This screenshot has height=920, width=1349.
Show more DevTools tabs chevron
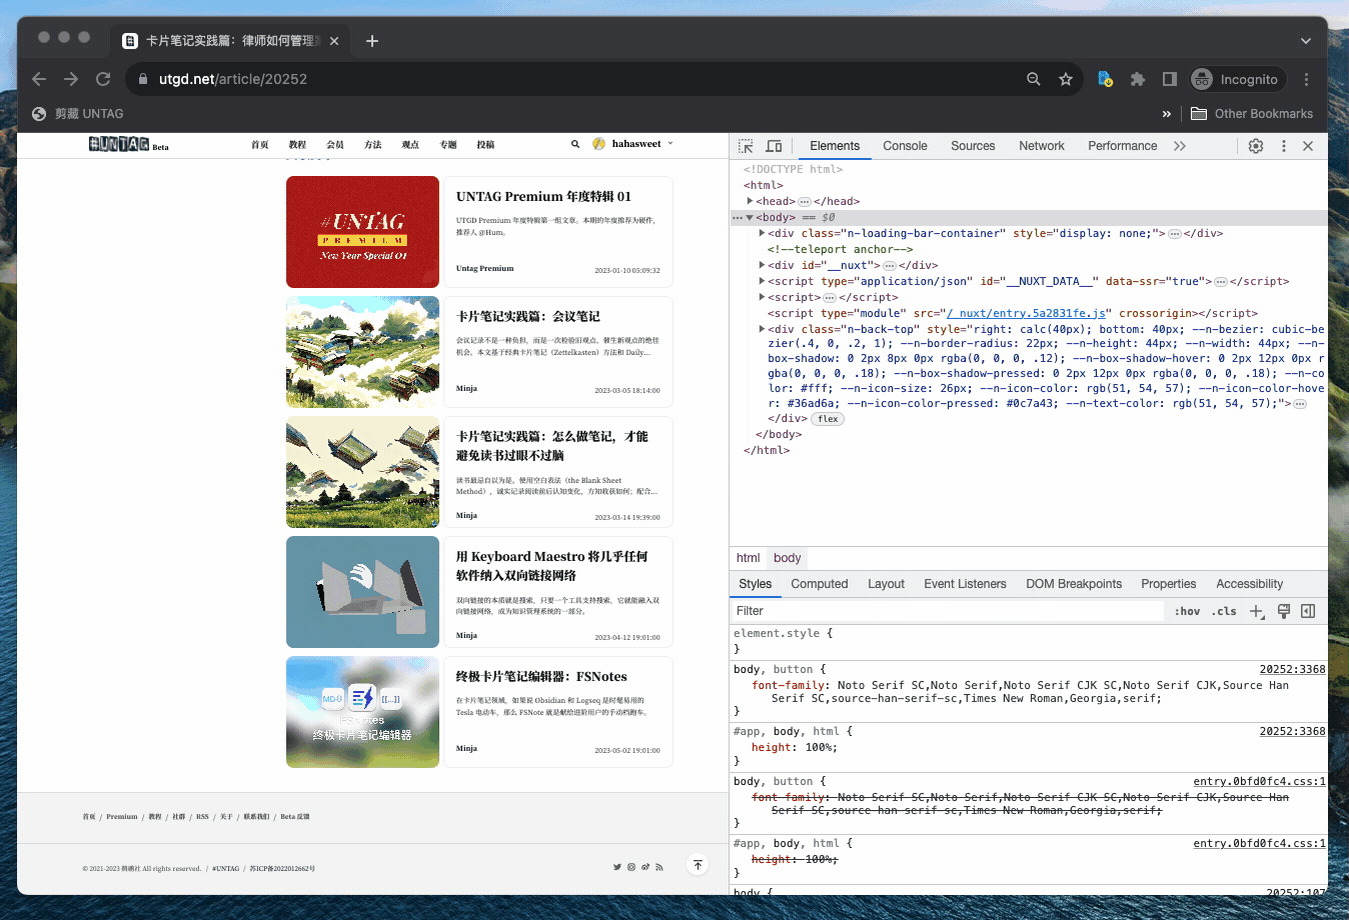1180,146
